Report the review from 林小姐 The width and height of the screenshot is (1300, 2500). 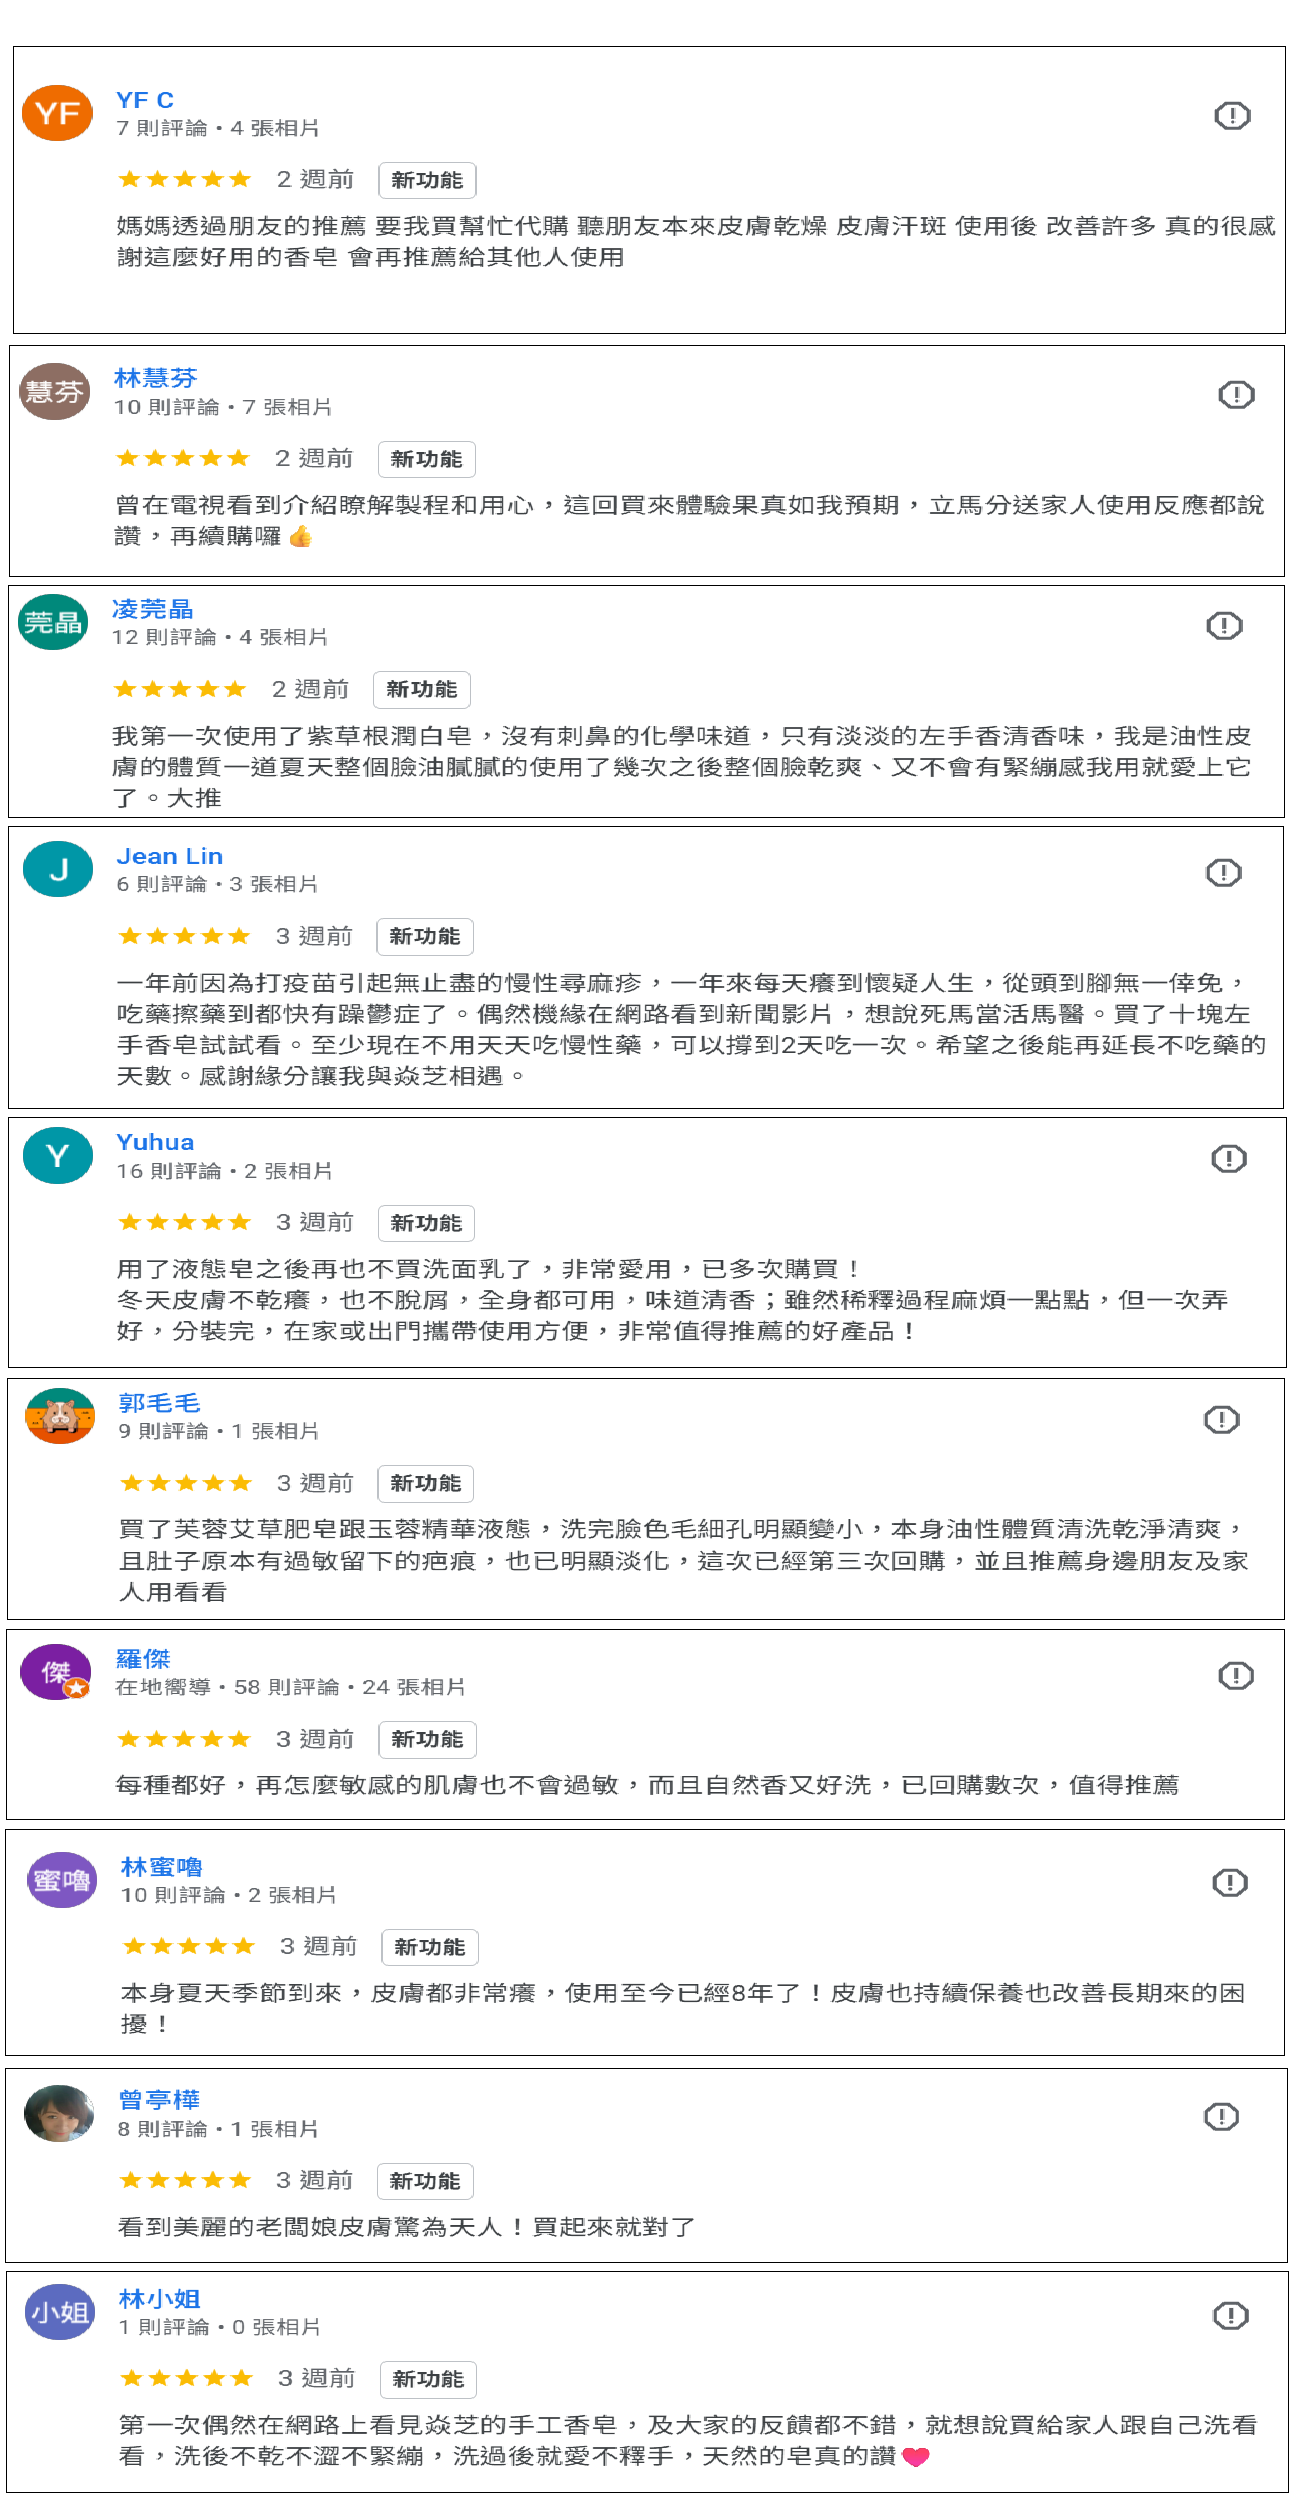(1230, 2316)
